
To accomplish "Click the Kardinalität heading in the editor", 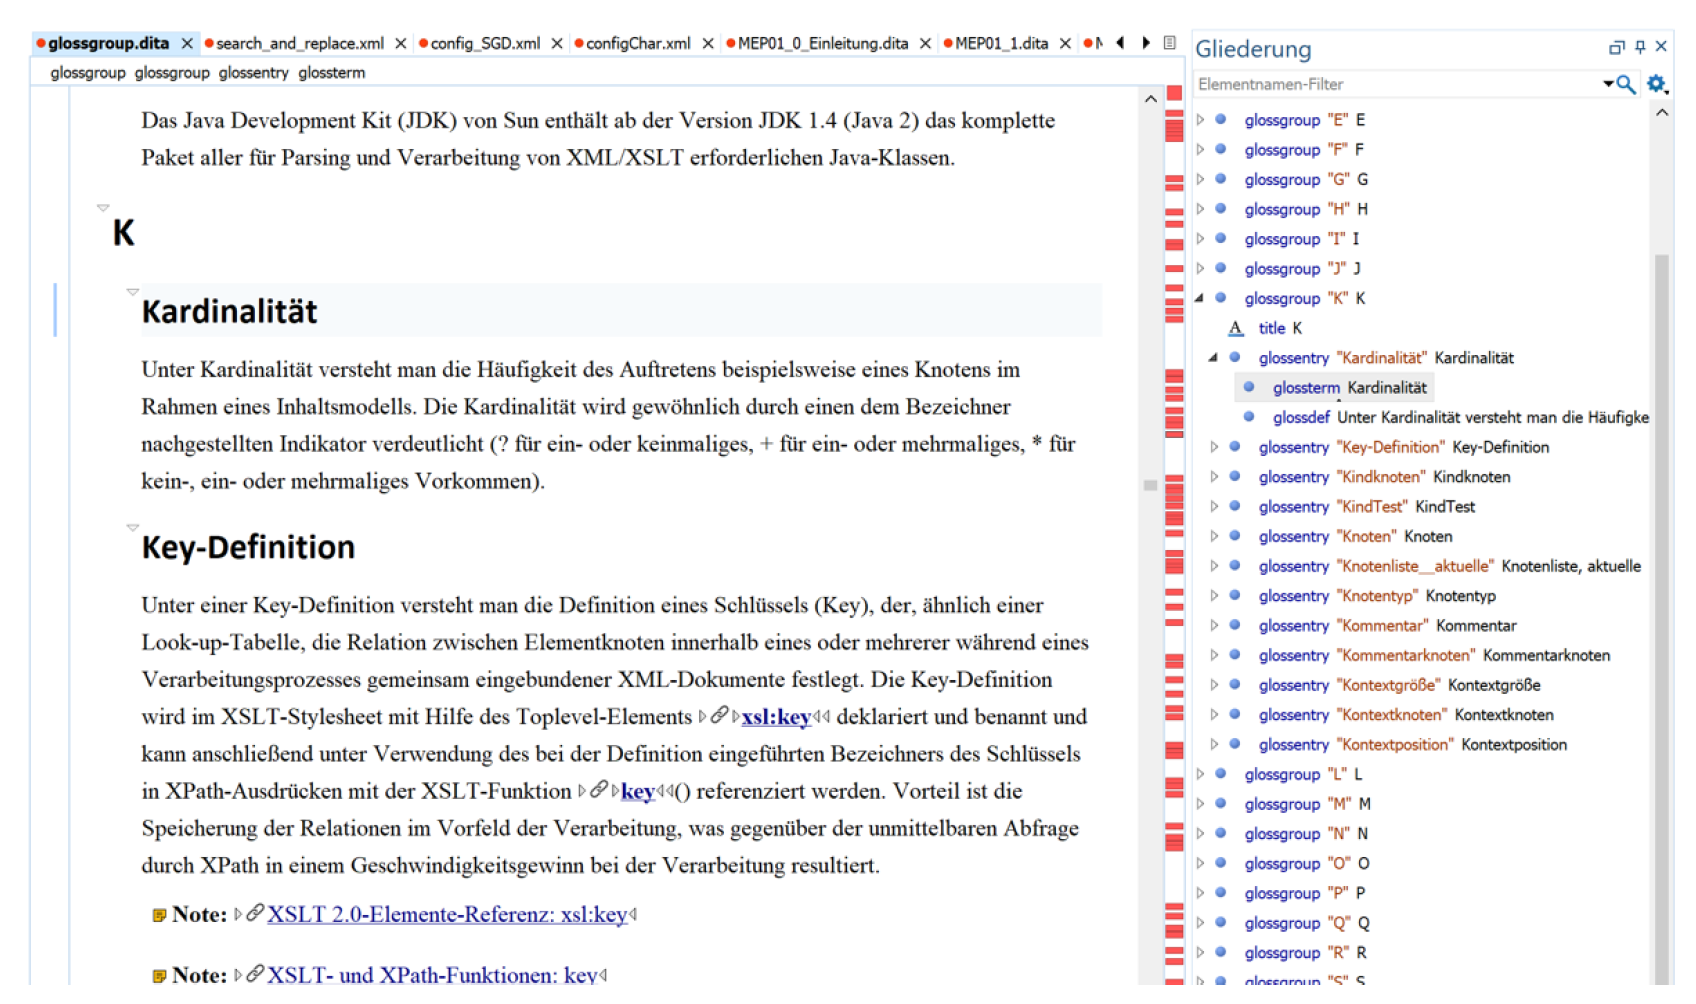I will click(x=229, y=311).
